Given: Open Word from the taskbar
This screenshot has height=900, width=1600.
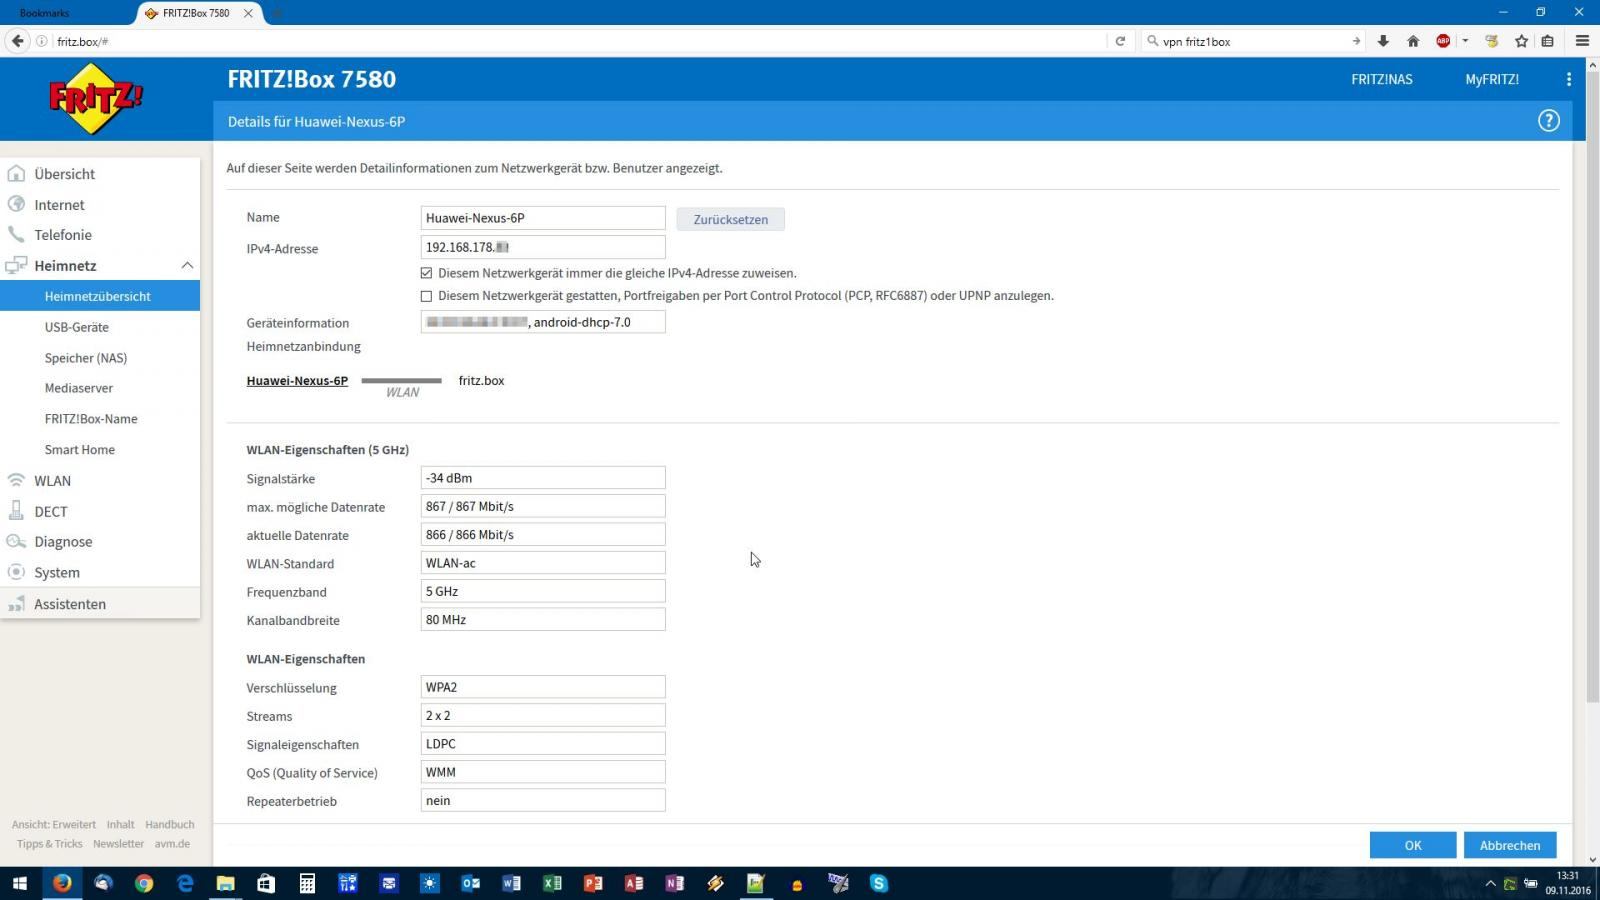Looking at the screenshot, I should pos(511,883).
